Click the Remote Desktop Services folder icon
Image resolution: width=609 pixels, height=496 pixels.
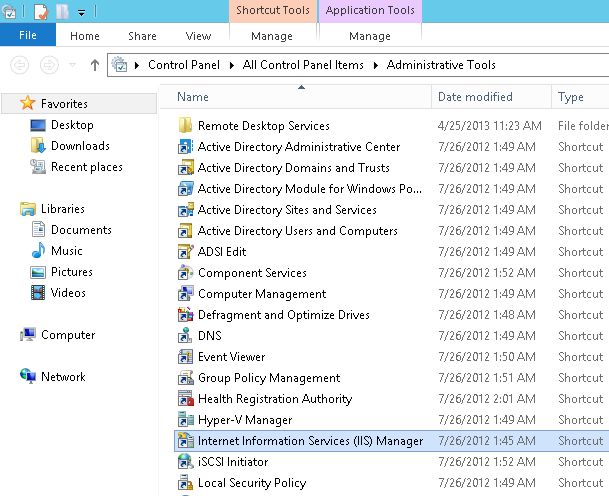pyautogui.click(x=185, y=125)
